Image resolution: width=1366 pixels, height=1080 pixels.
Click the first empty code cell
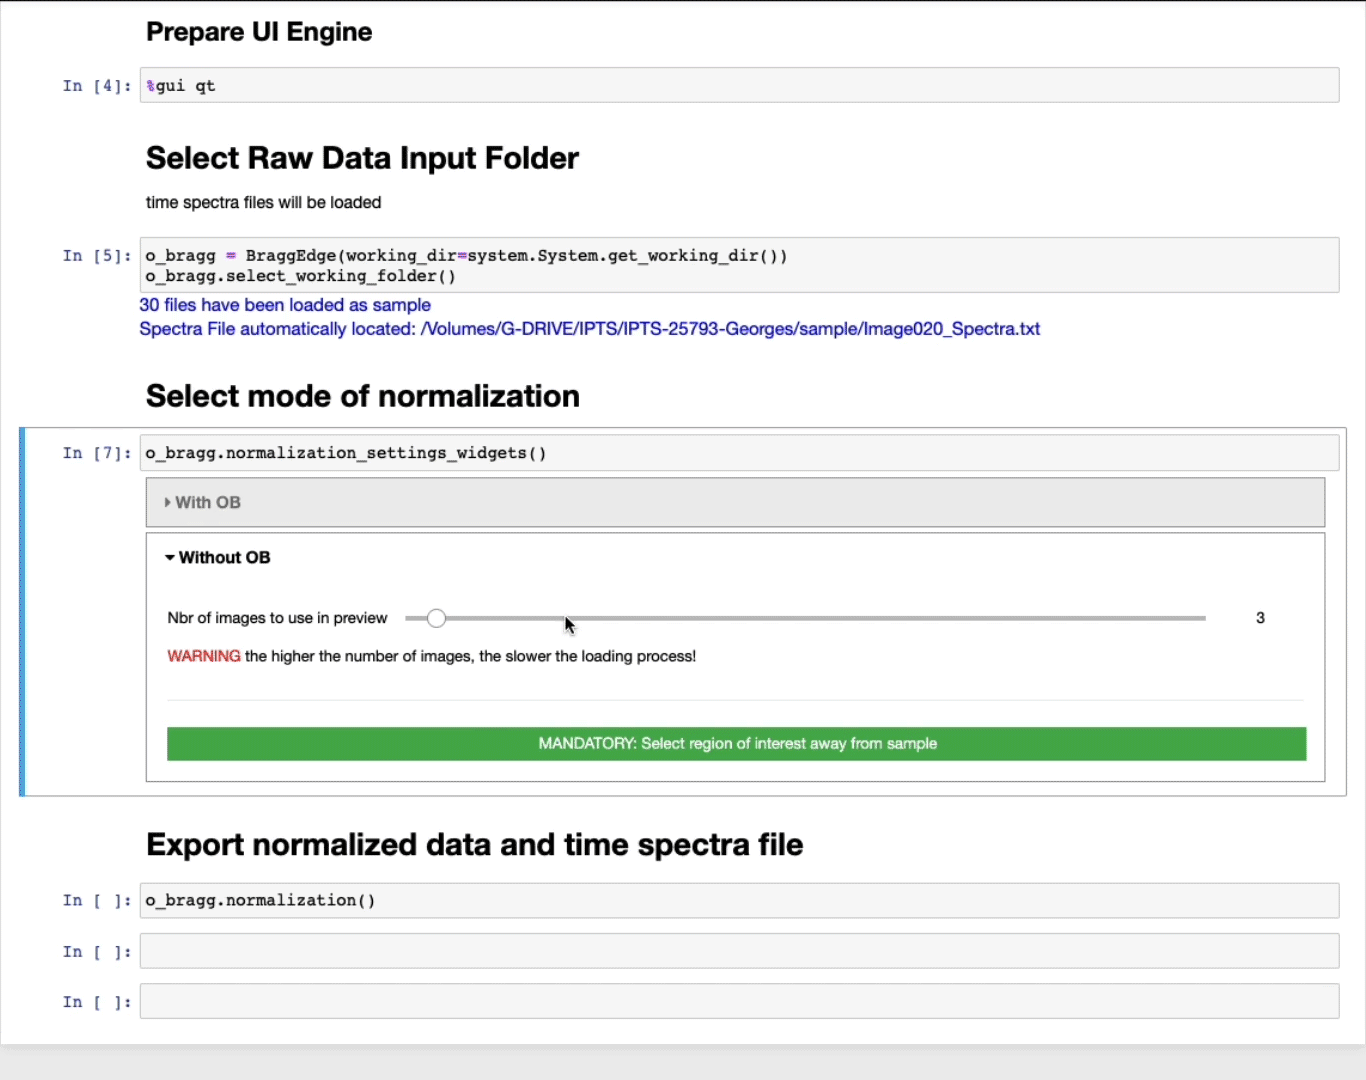click(738, 951)
